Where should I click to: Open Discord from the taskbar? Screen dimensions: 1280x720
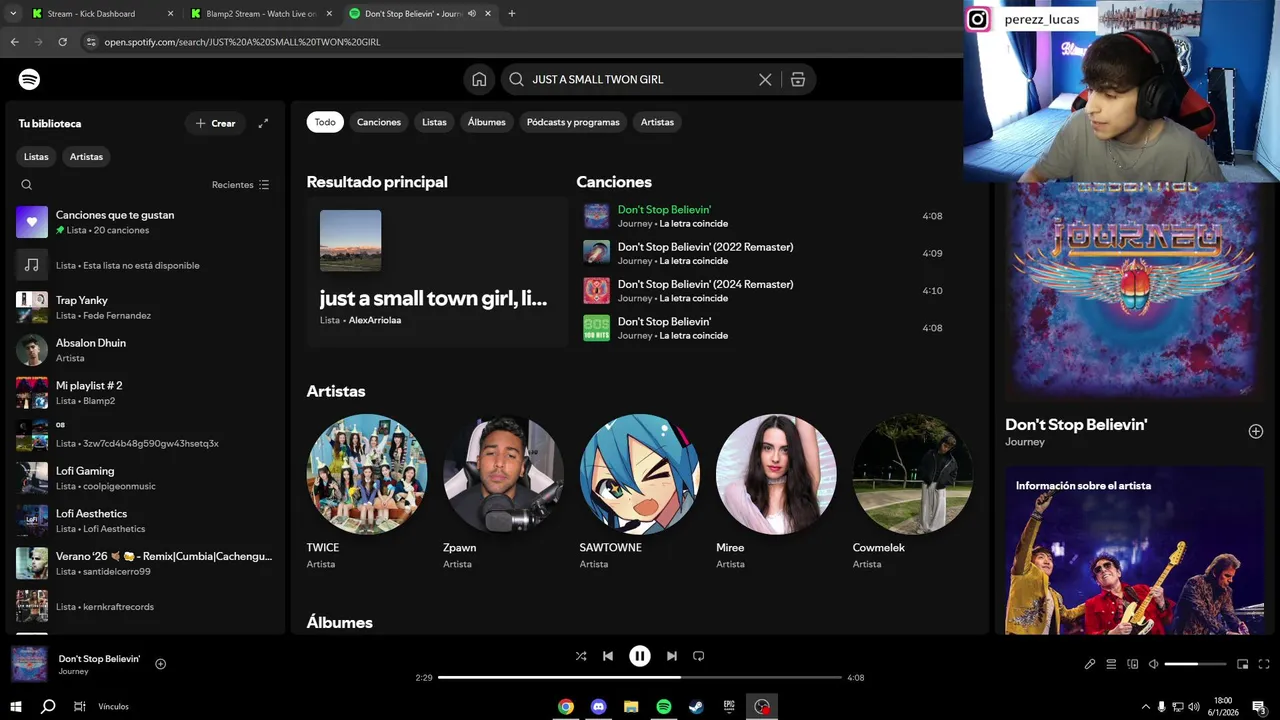click(598, 706)
